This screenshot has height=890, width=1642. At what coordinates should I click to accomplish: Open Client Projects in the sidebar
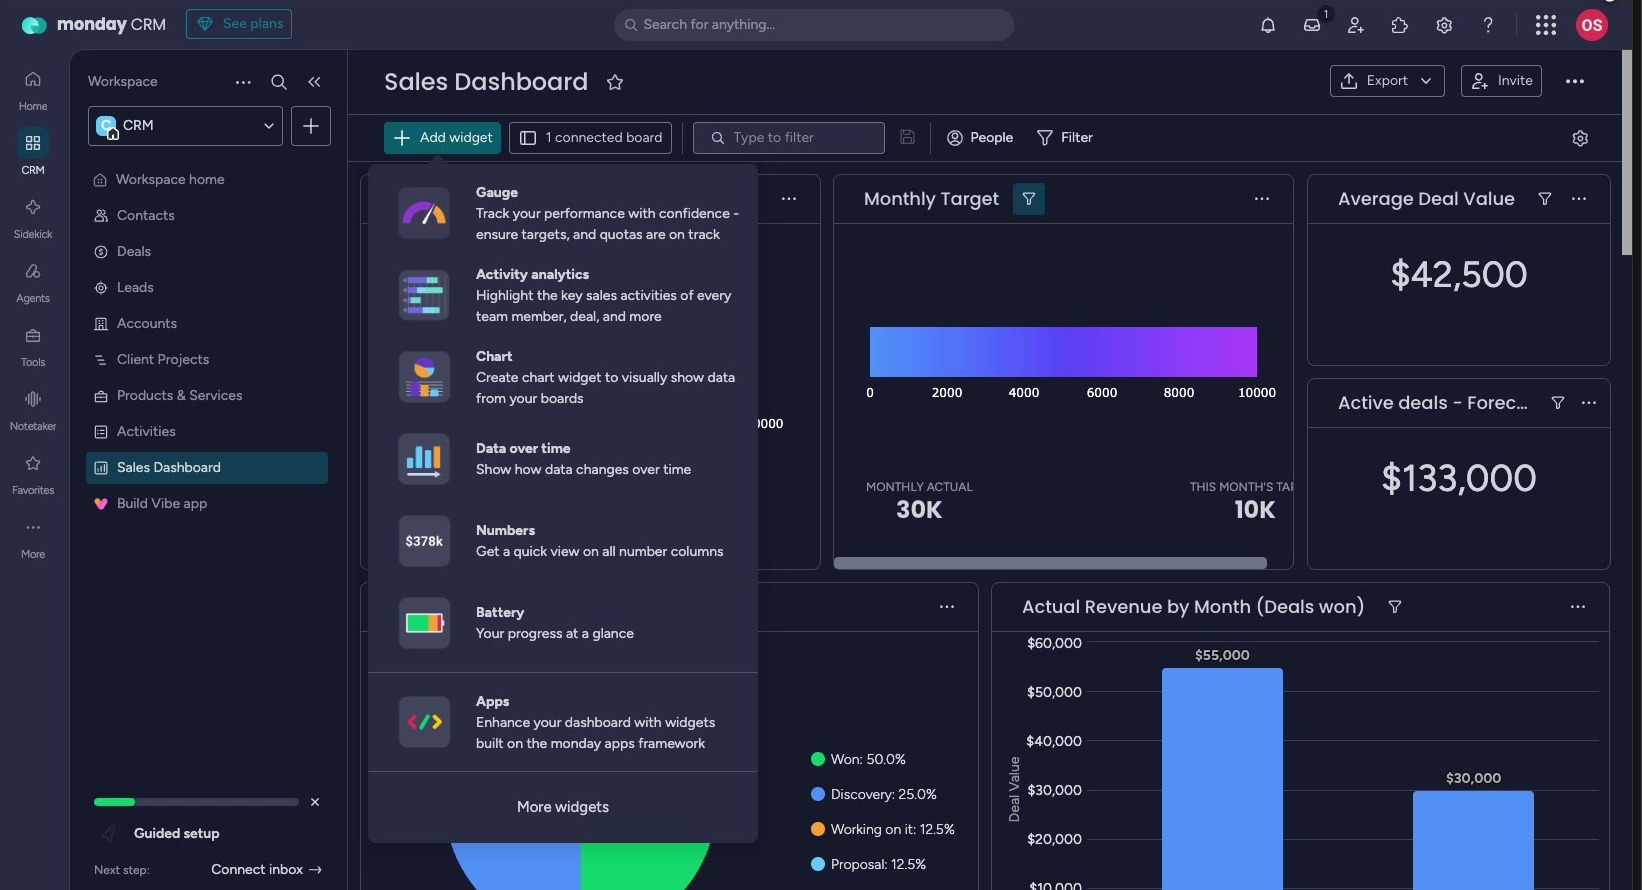pos(208,360)
